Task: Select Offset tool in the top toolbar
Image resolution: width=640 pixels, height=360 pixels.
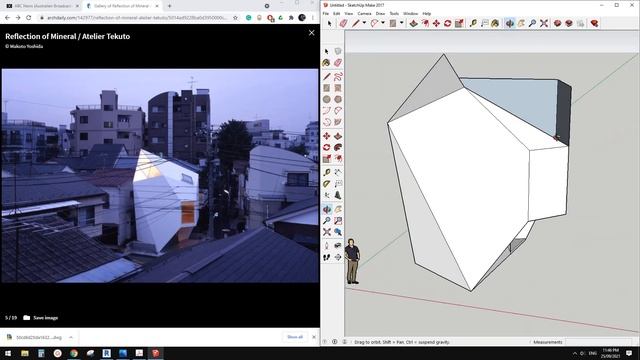Action: point(425,23)
